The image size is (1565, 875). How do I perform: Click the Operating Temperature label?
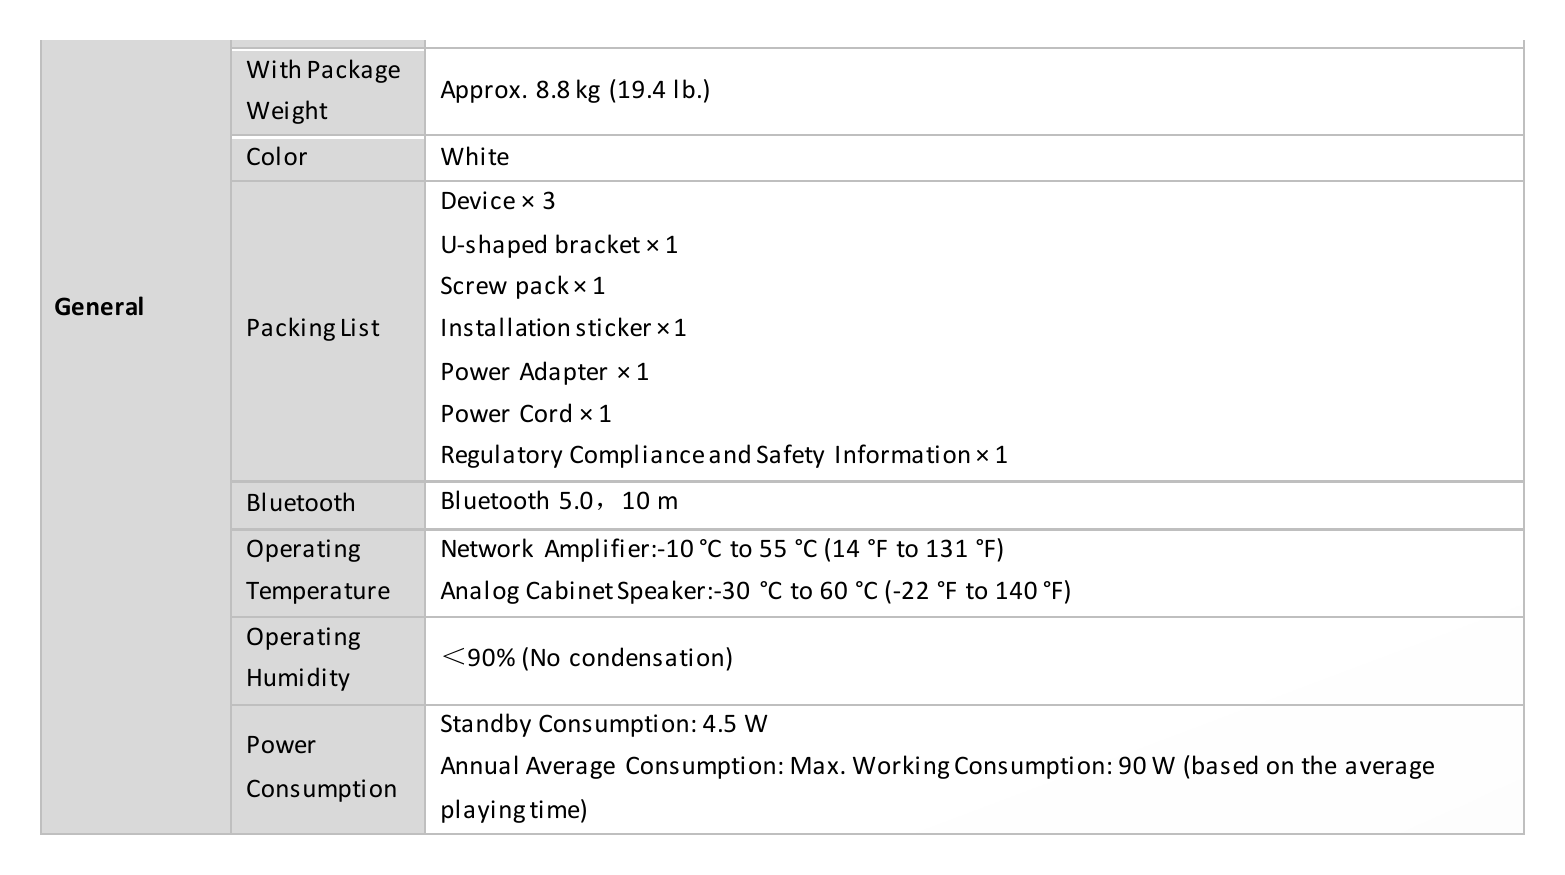click(x=318, y=570)
